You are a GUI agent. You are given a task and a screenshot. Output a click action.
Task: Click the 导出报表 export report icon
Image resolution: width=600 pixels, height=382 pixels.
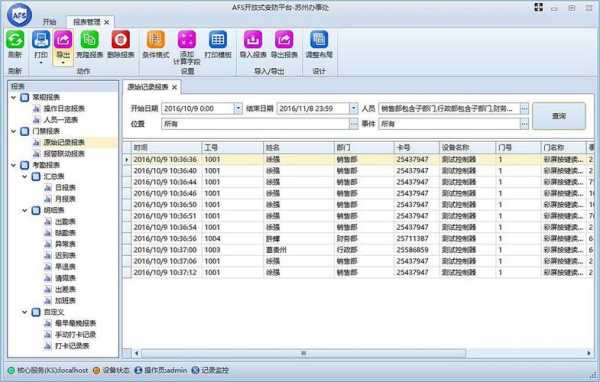[284, 39]
